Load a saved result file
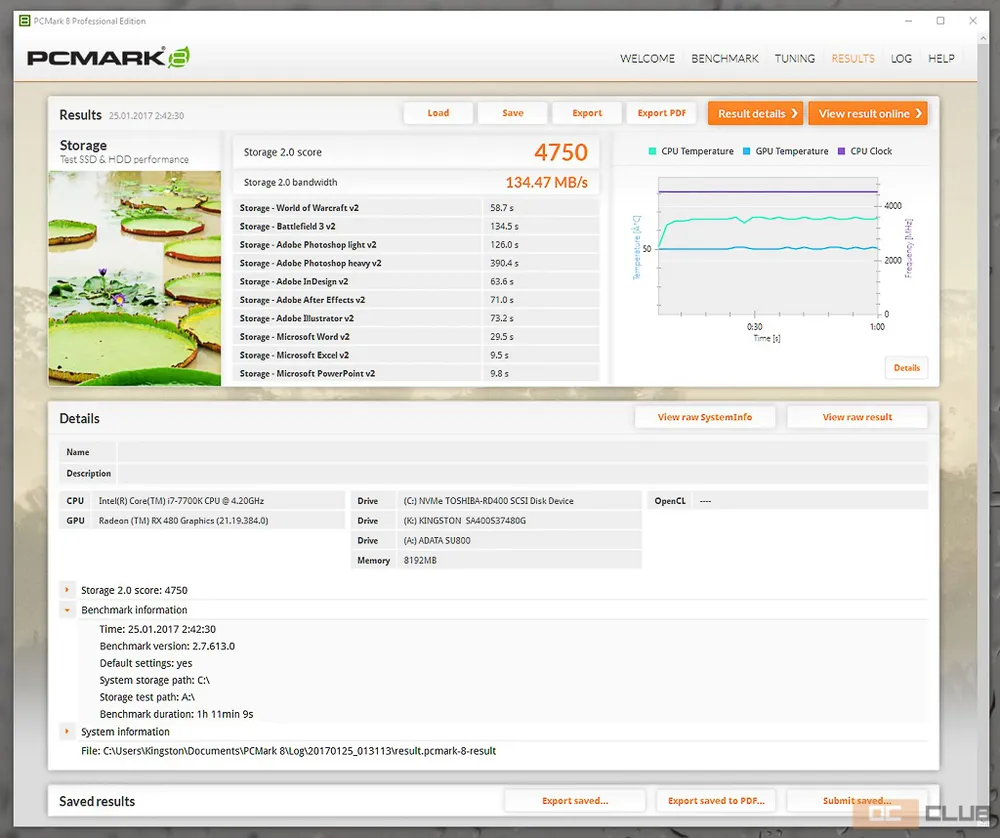Screen dimensions: 1000x838 tap(438, 114)
